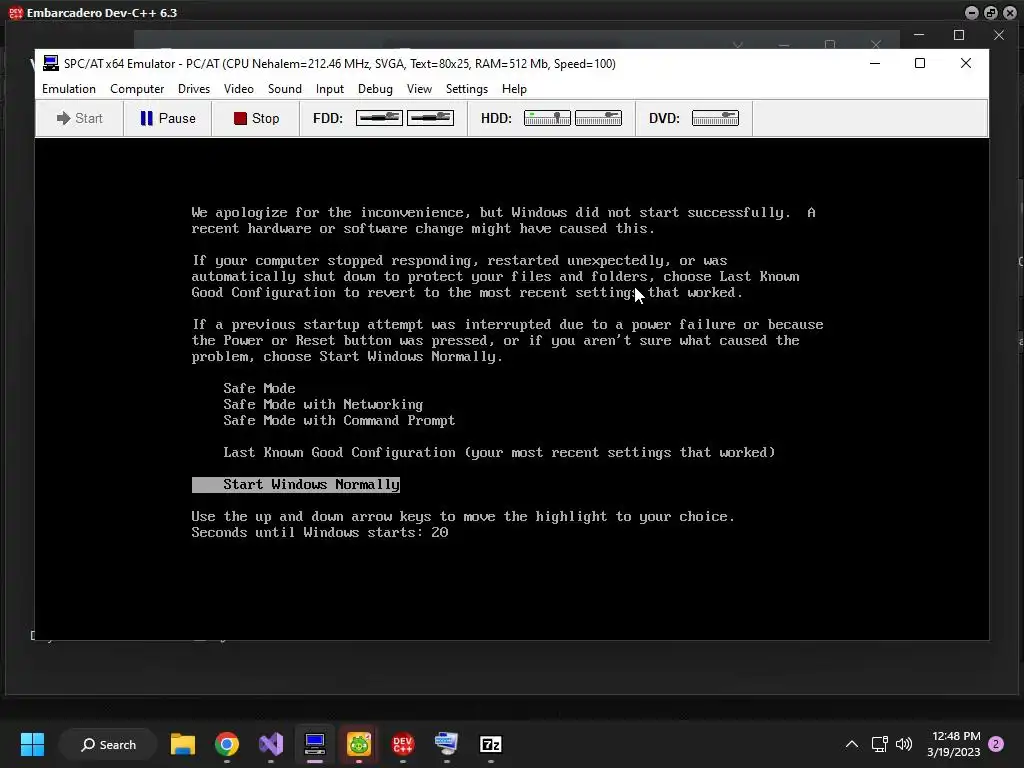This screenshot has width=1024, height=768.
Task: Open the Debug menu
Action: coord(375,89)
